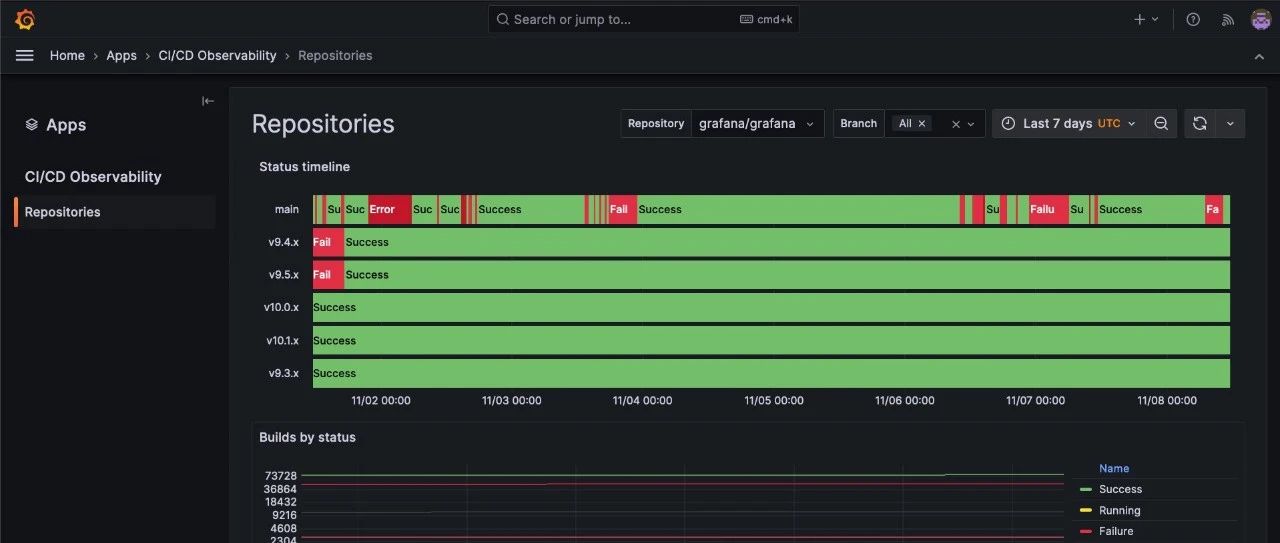Click the v10.0.x branch label
This screenshot has width=1280, height=543.
point(282,308)
